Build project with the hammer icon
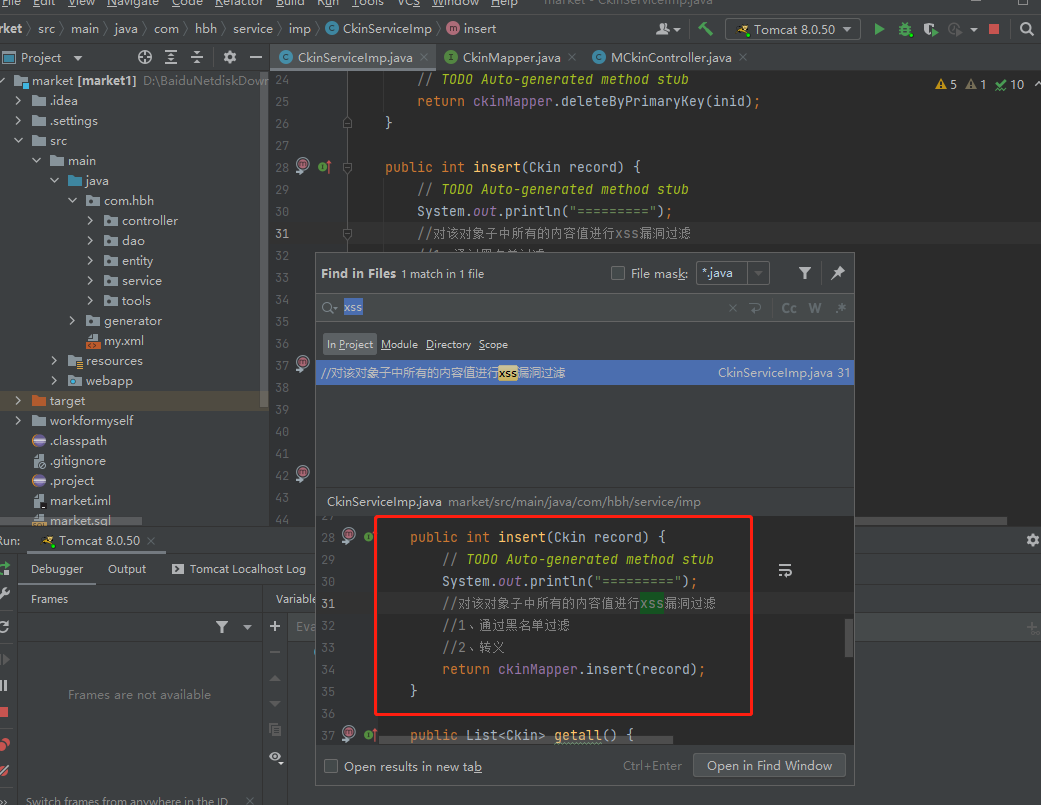Image resolution: width=1041 pixels, height=805 pixels. (x=705, y=29)
